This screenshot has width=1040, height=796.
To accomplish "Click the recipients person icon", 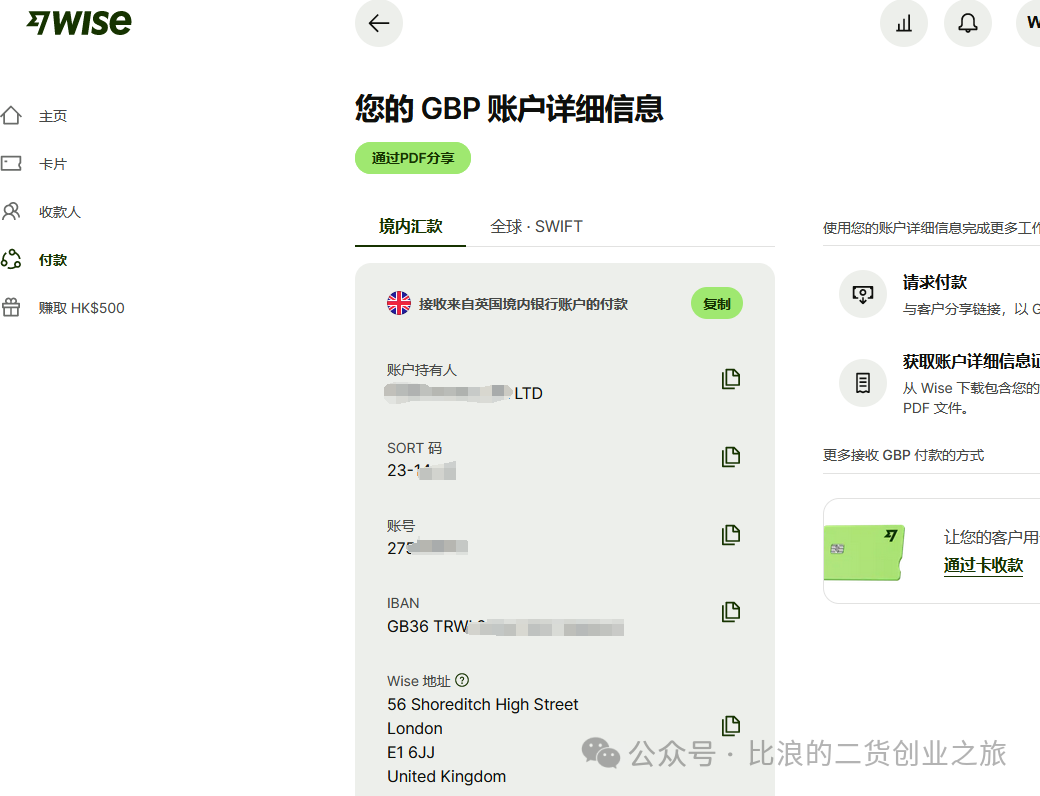I will (x=11, y=211).
